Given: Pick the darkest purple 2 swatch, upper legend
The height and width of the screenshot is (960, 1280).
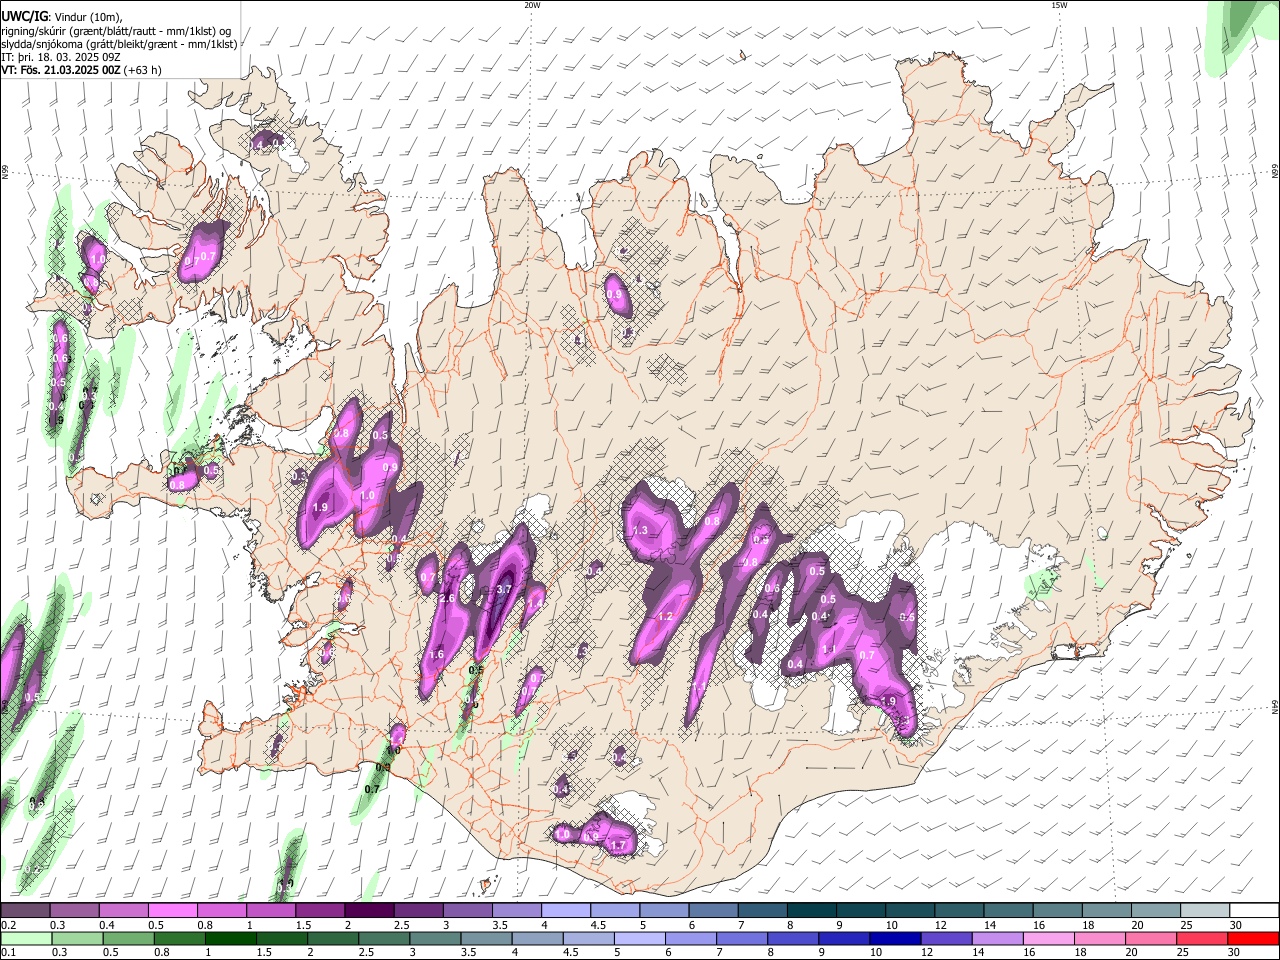Looking at the screenshot, I should pyautogui.click(x=369, y=911).
